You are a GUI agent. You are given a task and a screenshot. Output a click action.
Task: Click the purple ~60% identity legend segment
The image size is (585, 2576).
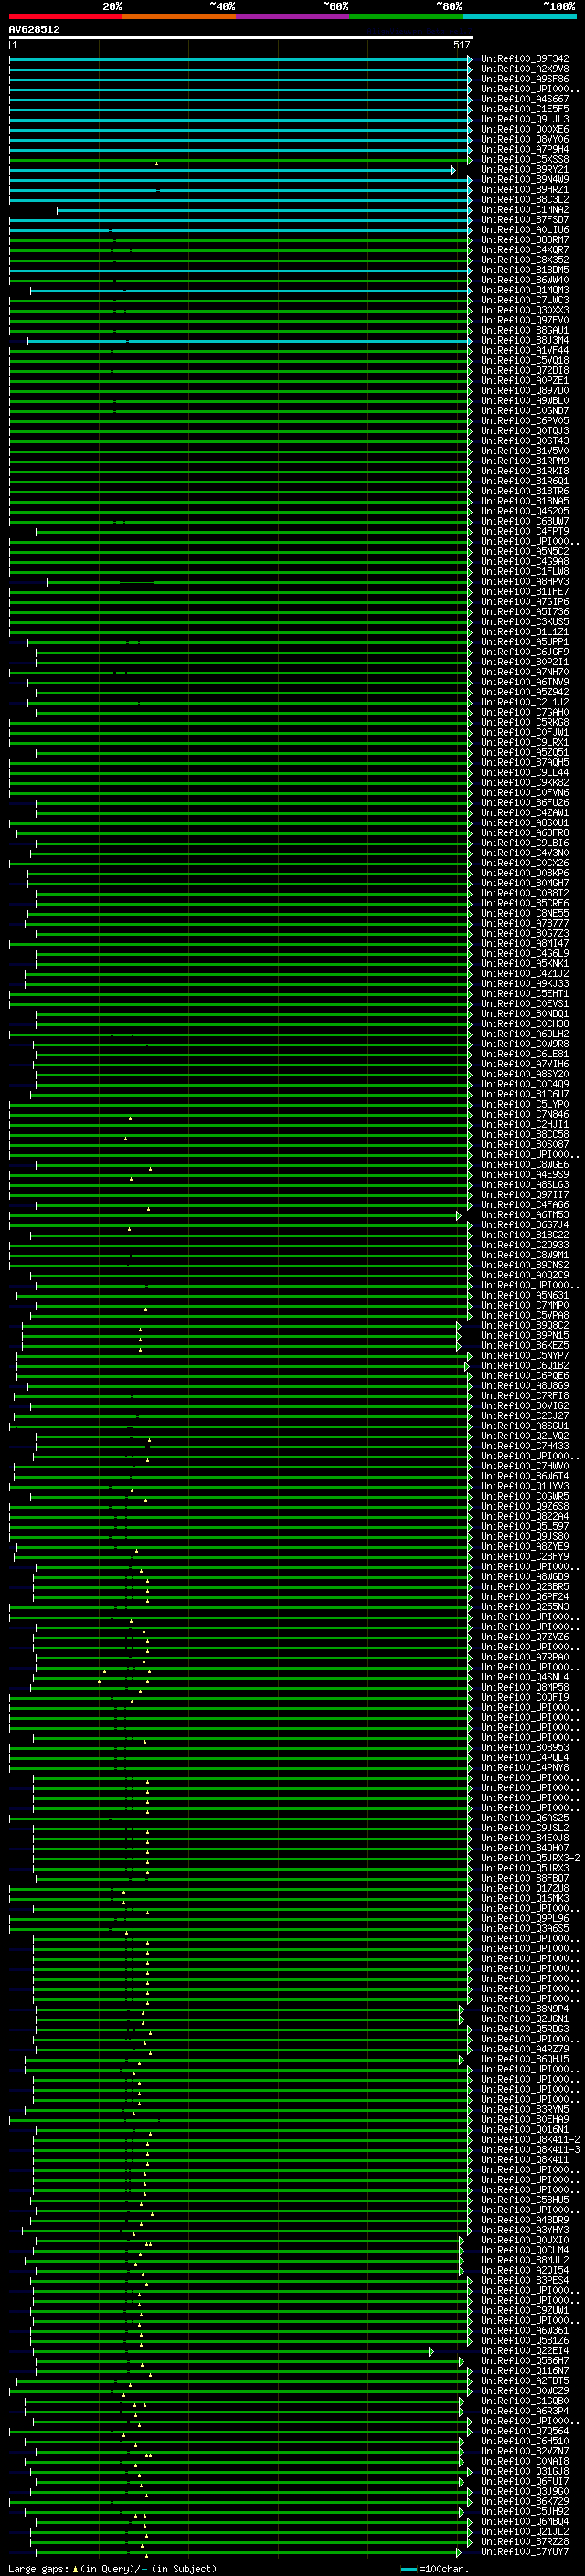pyautogui.click(x=293, y=16)
